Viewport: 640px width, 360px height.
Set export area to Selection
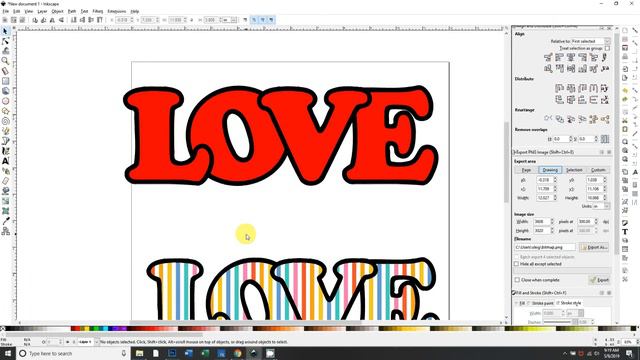pos(574,170)
